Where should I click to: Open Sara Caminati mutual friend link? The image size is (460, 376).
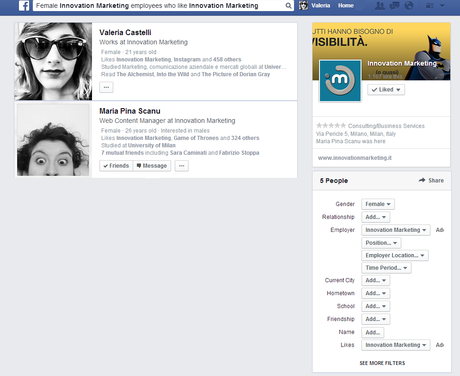(x=188, y=153)
